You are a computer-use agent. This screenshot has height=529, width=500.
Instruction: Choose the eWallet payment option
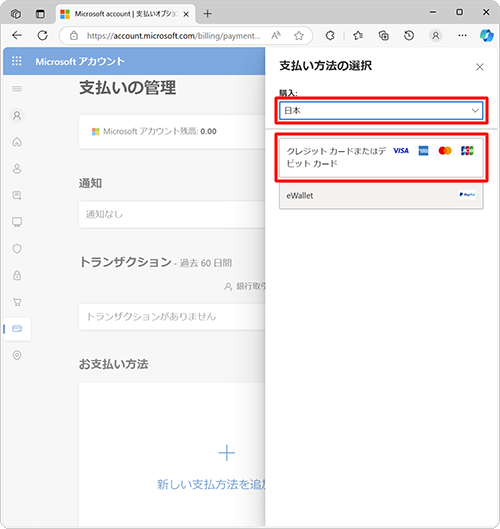381,195
